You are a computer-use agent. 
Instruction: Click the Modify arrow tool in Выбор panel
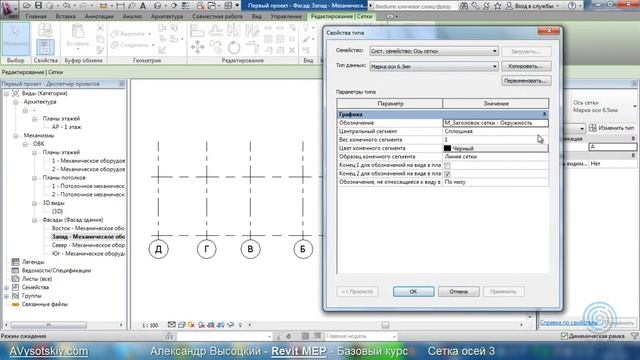point(16,39)
